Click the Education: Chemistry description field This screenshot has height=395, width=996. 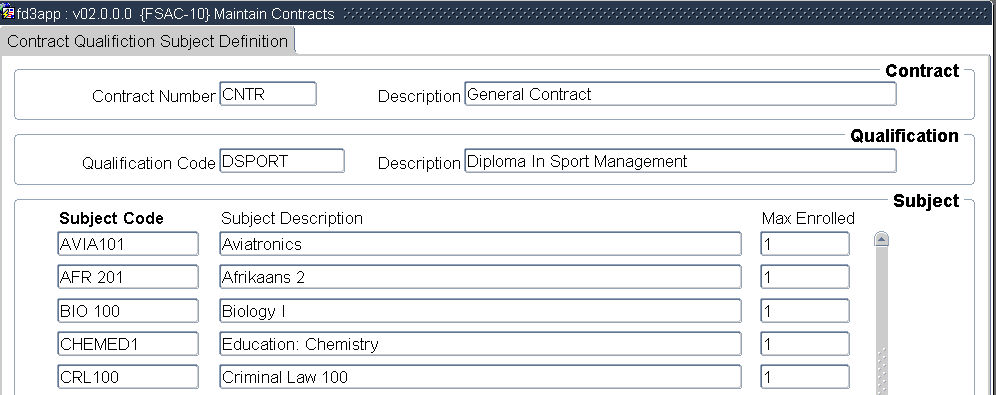(480, 344)
